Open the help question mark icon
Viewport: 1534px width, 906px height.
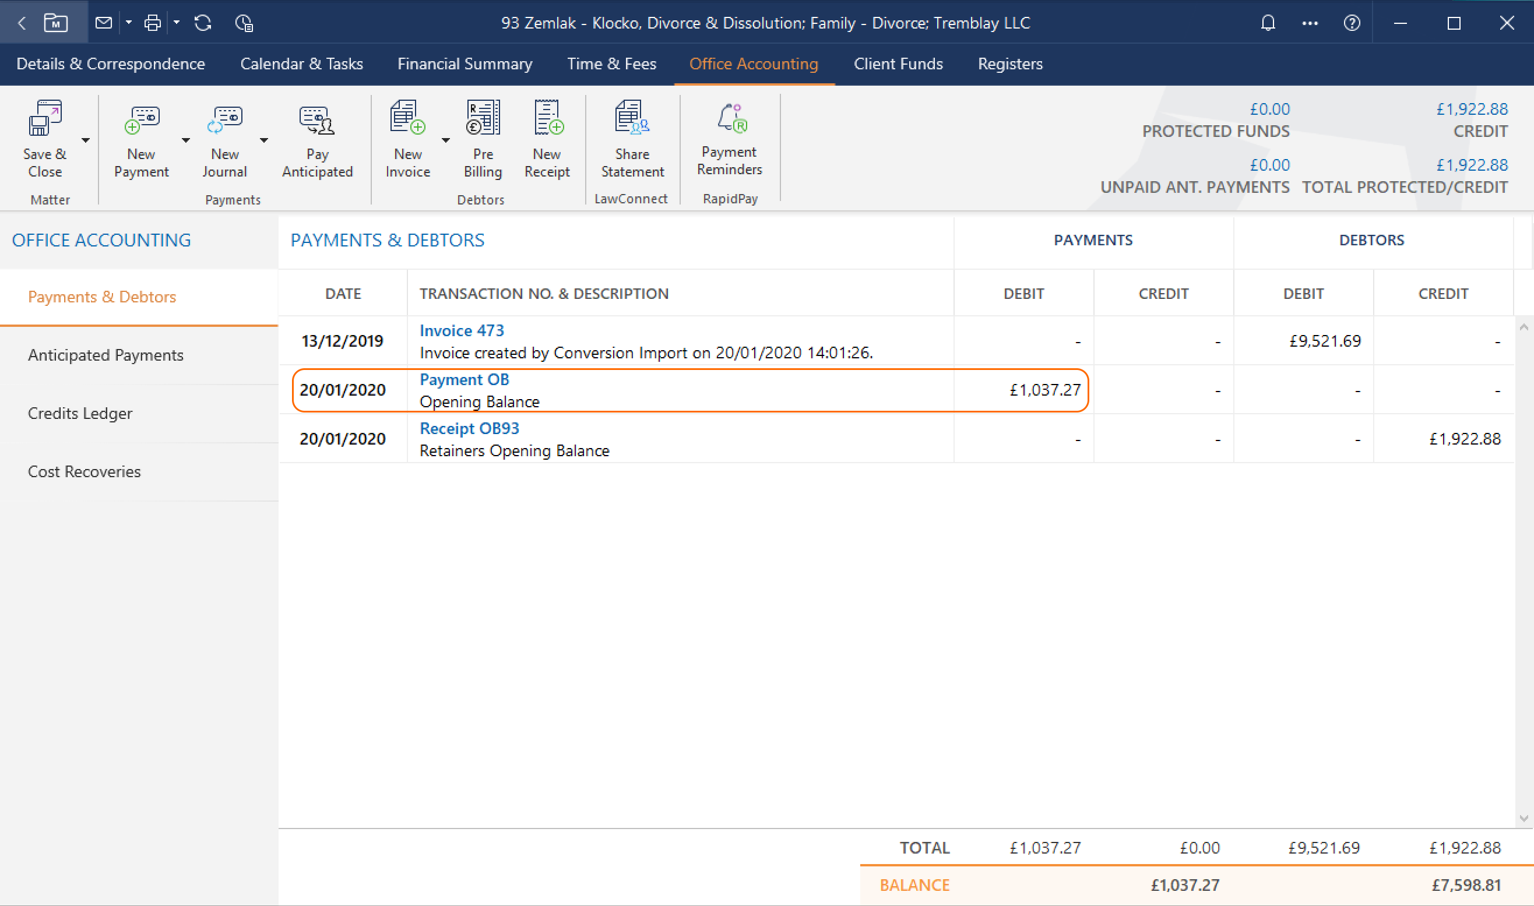[1352, 22]
